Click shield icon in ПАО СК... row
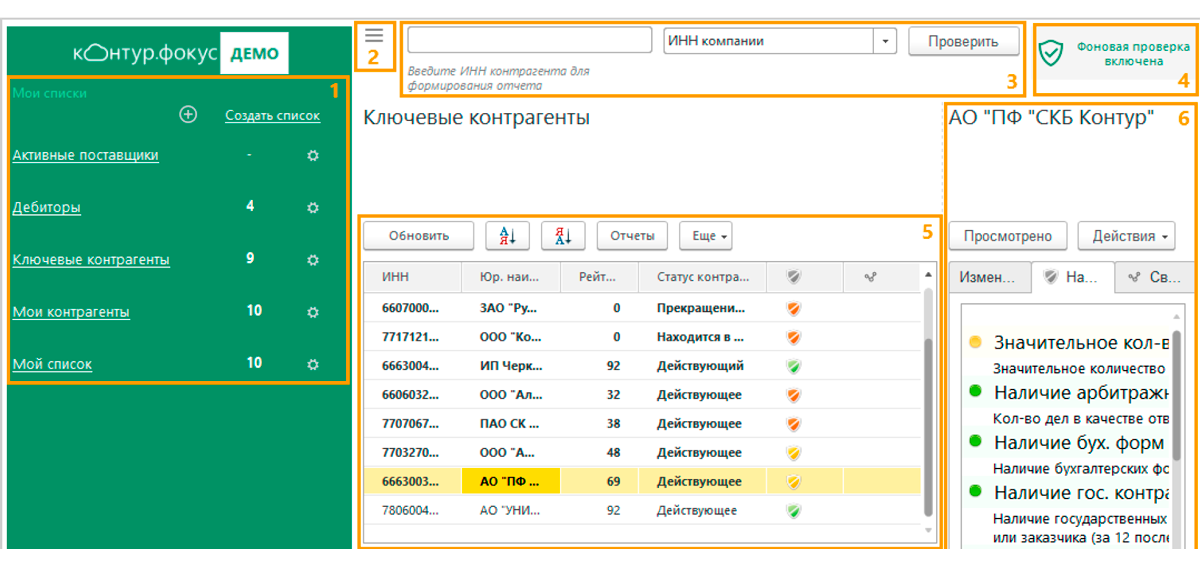Screen dimensions: 1200x567 (x=793, y=424)
